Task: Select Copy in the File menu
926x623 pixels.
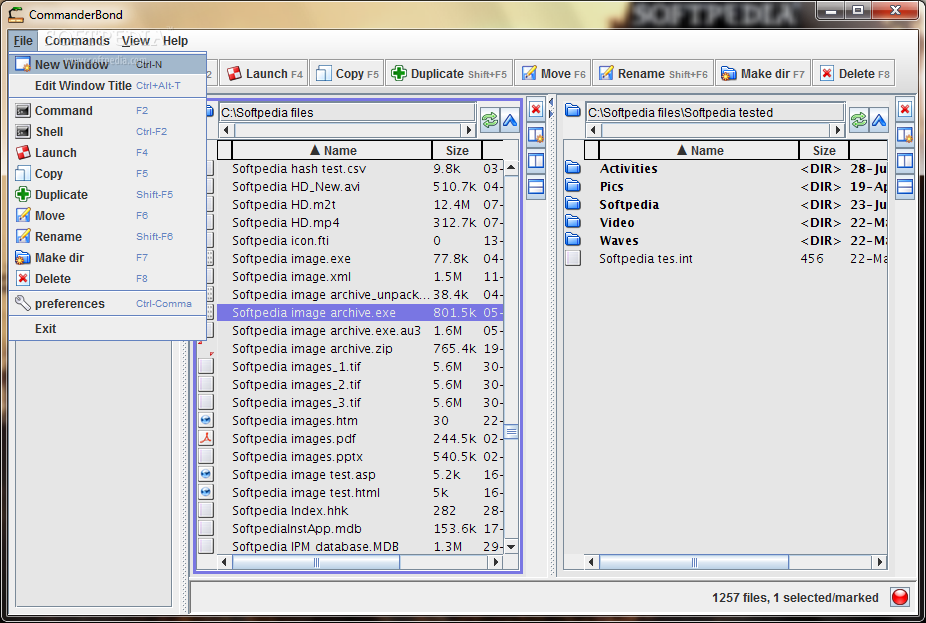Action: pyautogui.click(x=107, y=174)
